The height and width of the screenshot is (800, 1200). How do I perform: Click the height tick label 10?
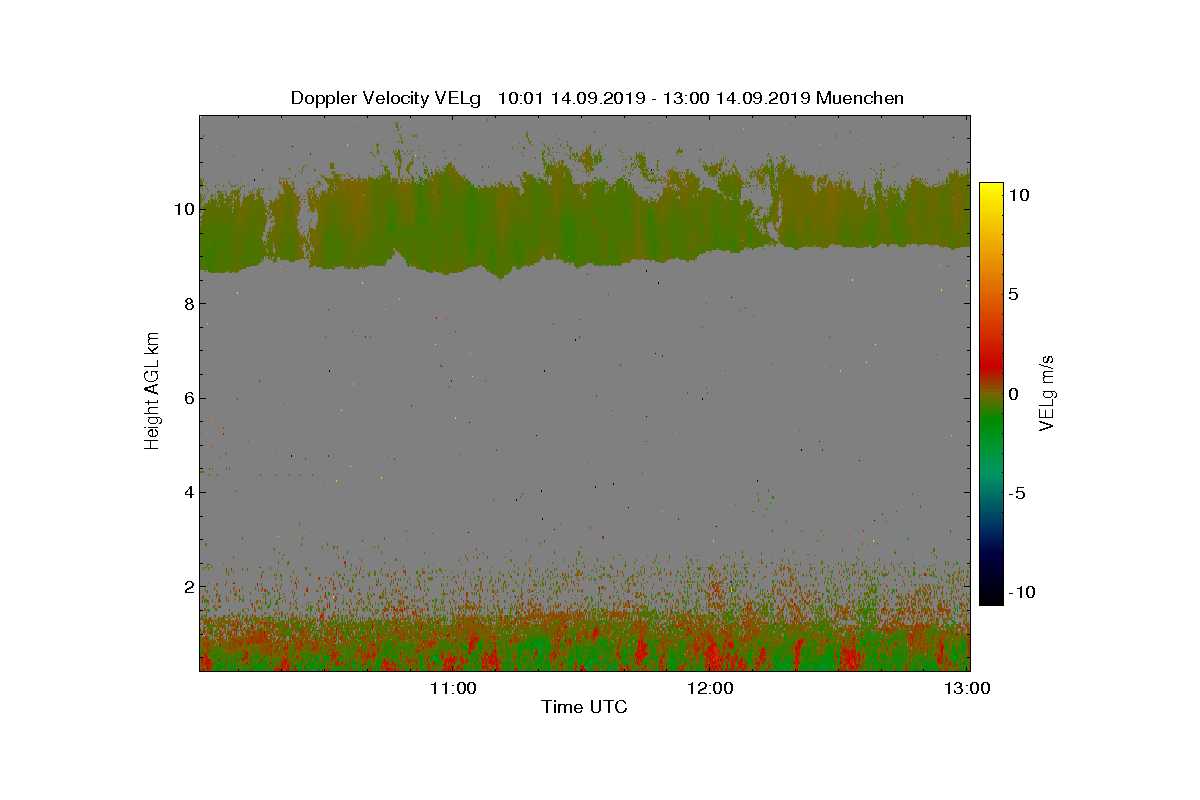[x=182, y=210]
